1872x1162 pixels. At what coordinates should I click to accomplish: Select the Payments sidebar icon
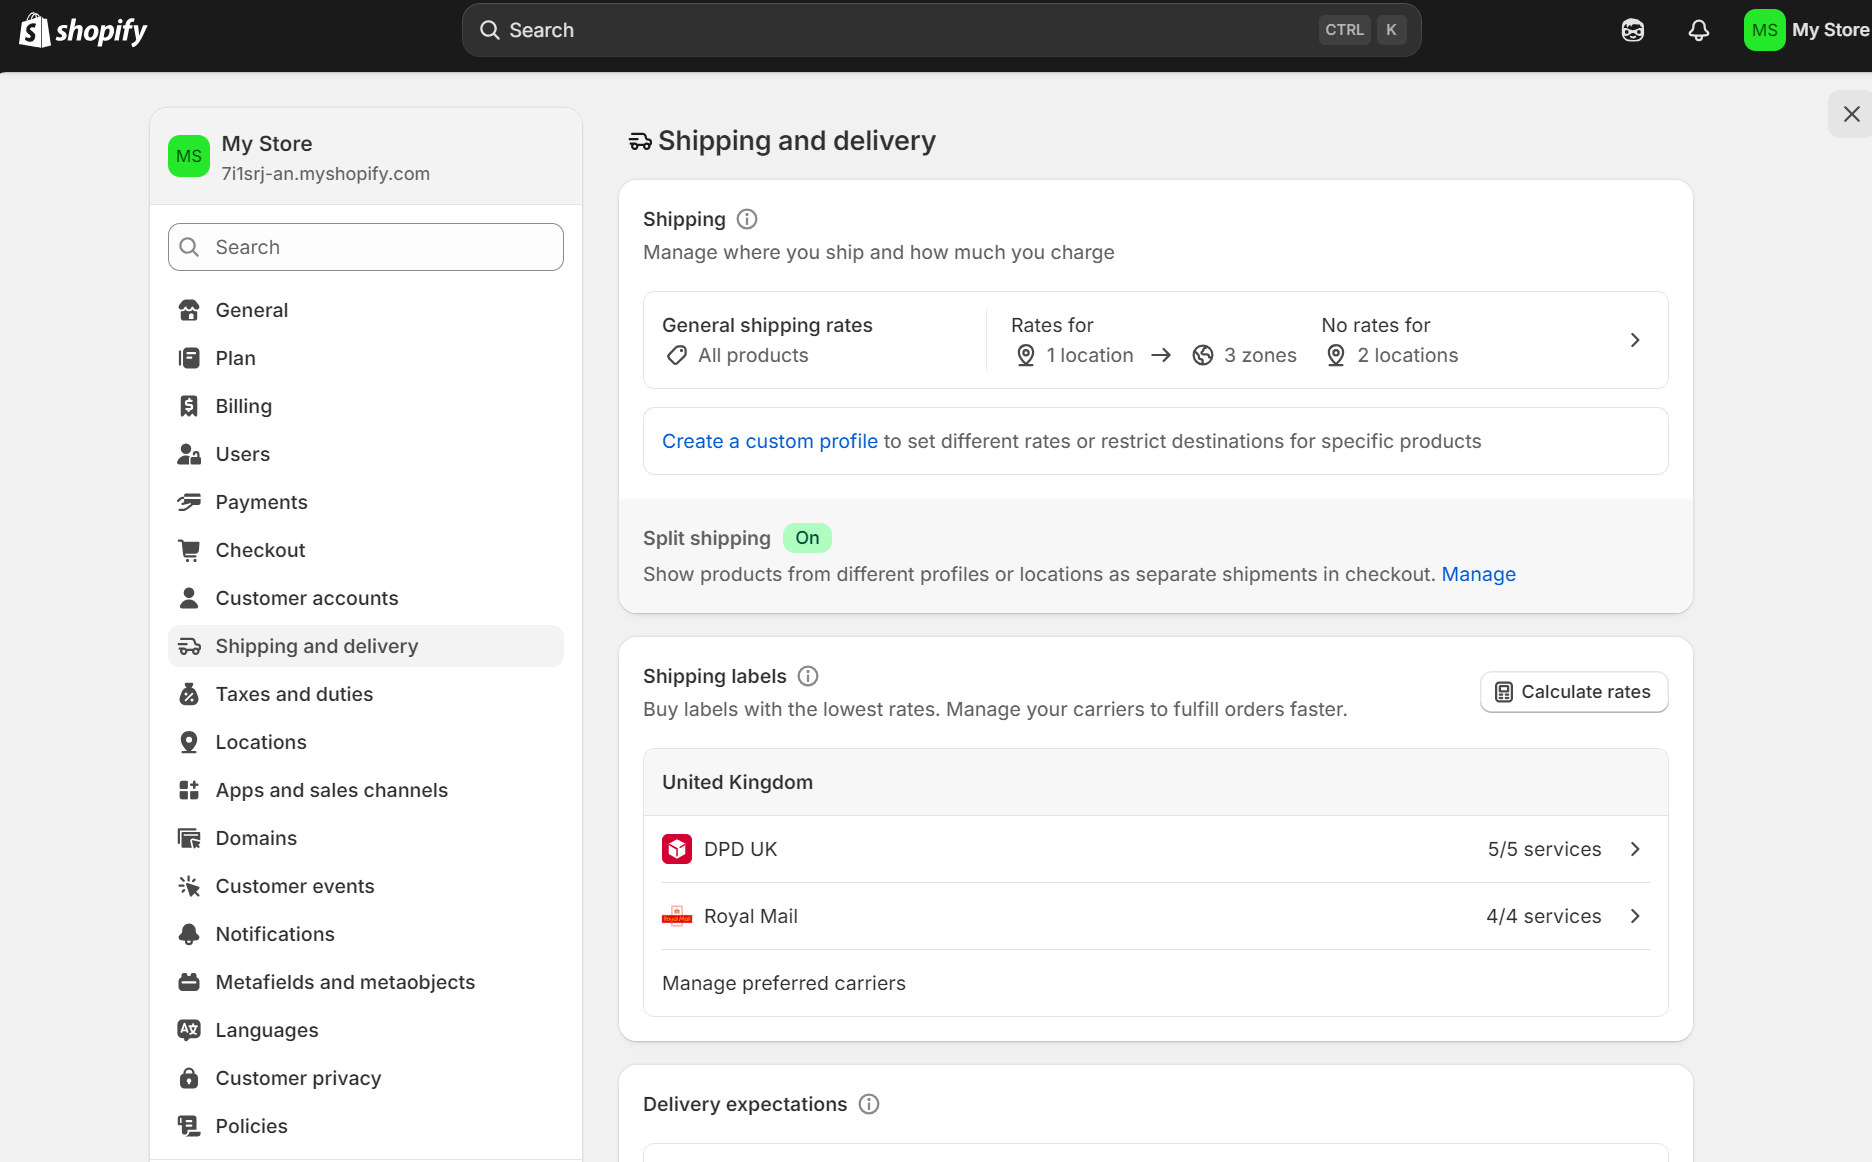(x=189, y=502)
